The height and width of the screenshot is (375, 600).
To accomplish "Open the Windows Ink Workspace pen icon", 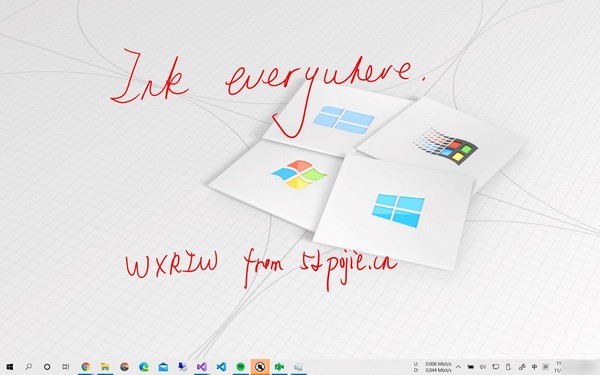I will coord(522,367).
